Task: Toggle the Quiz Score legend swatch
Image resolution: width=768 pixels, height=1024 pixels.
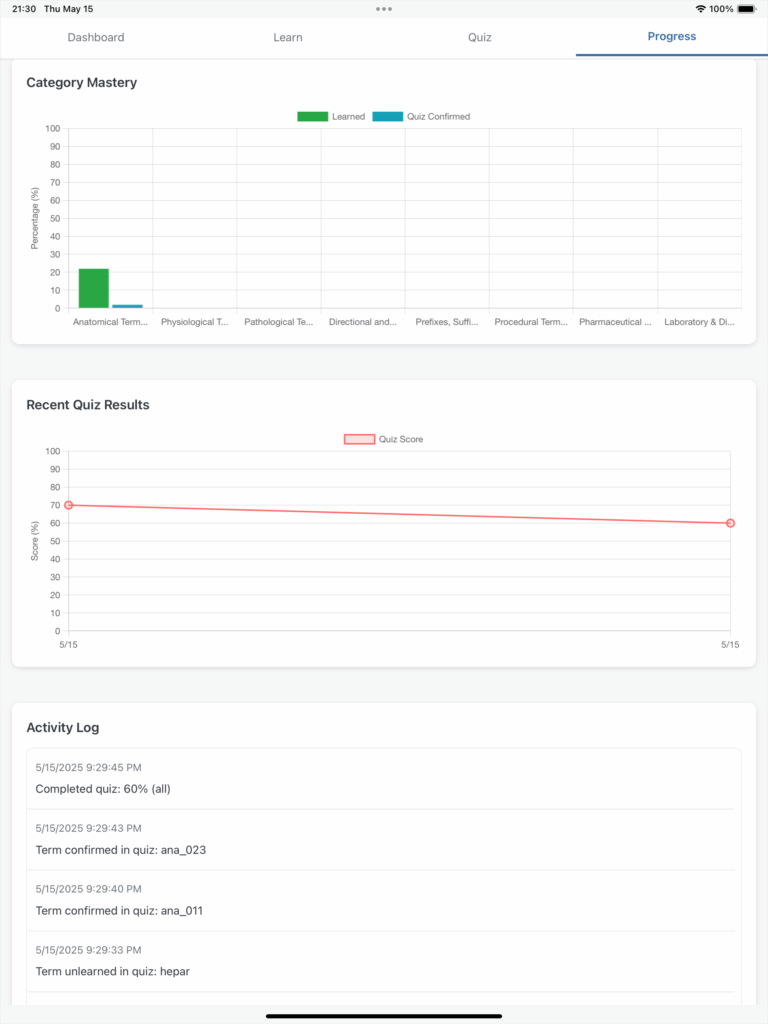Action: 359,439
